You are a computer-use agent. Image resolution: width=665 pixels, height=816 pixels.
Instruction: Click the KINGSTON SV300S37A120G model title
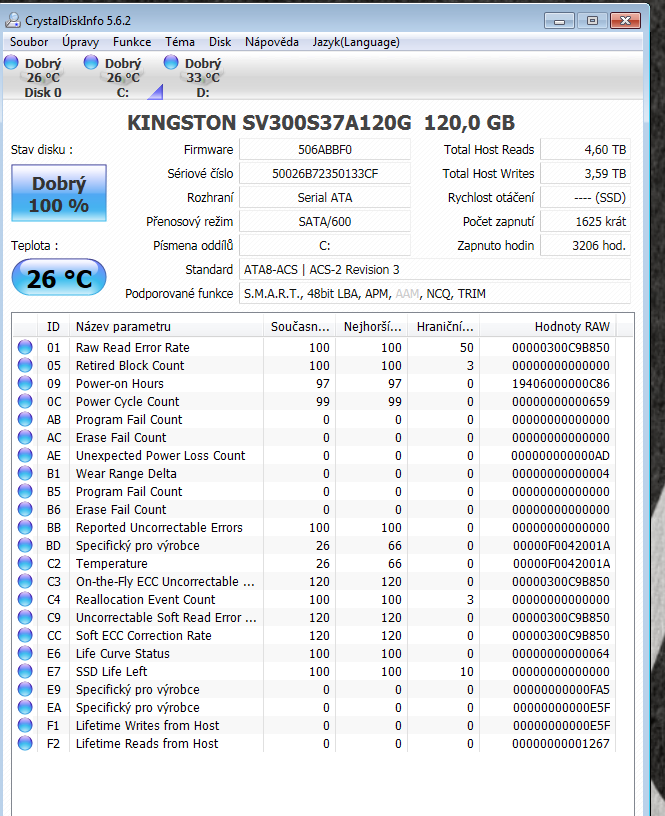pyautogui.click(x=321, y=123)
